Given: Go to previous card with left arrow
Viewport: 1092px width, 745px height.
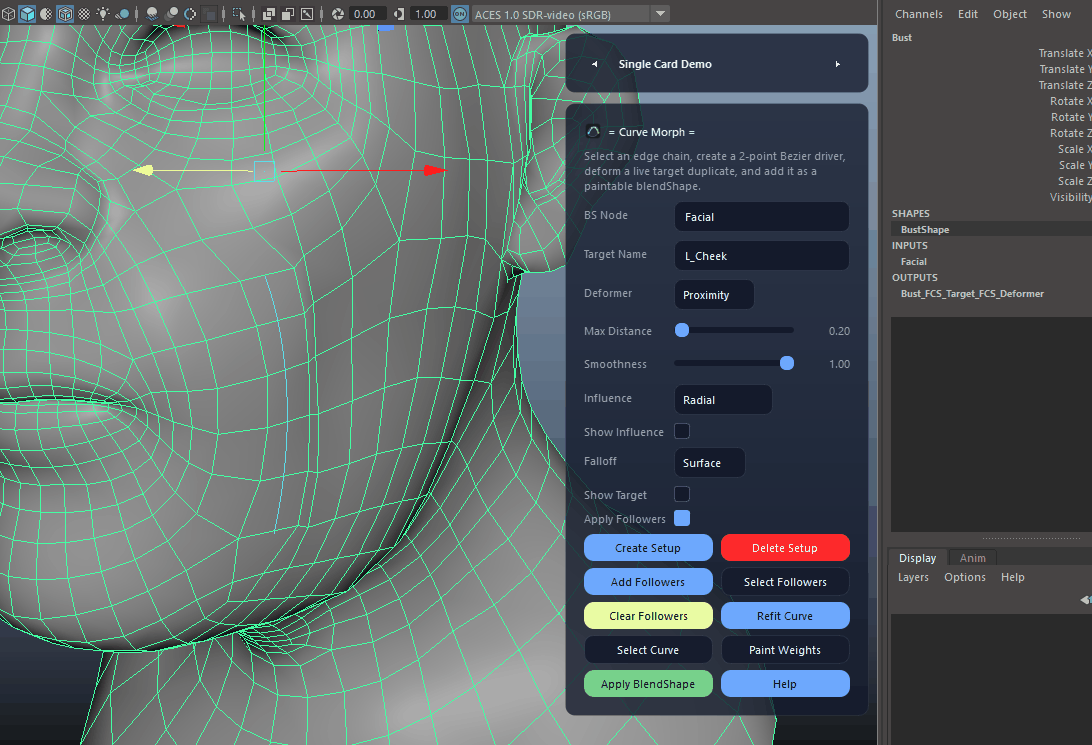Looking at the screenshot, I should (x=594, y=64).
